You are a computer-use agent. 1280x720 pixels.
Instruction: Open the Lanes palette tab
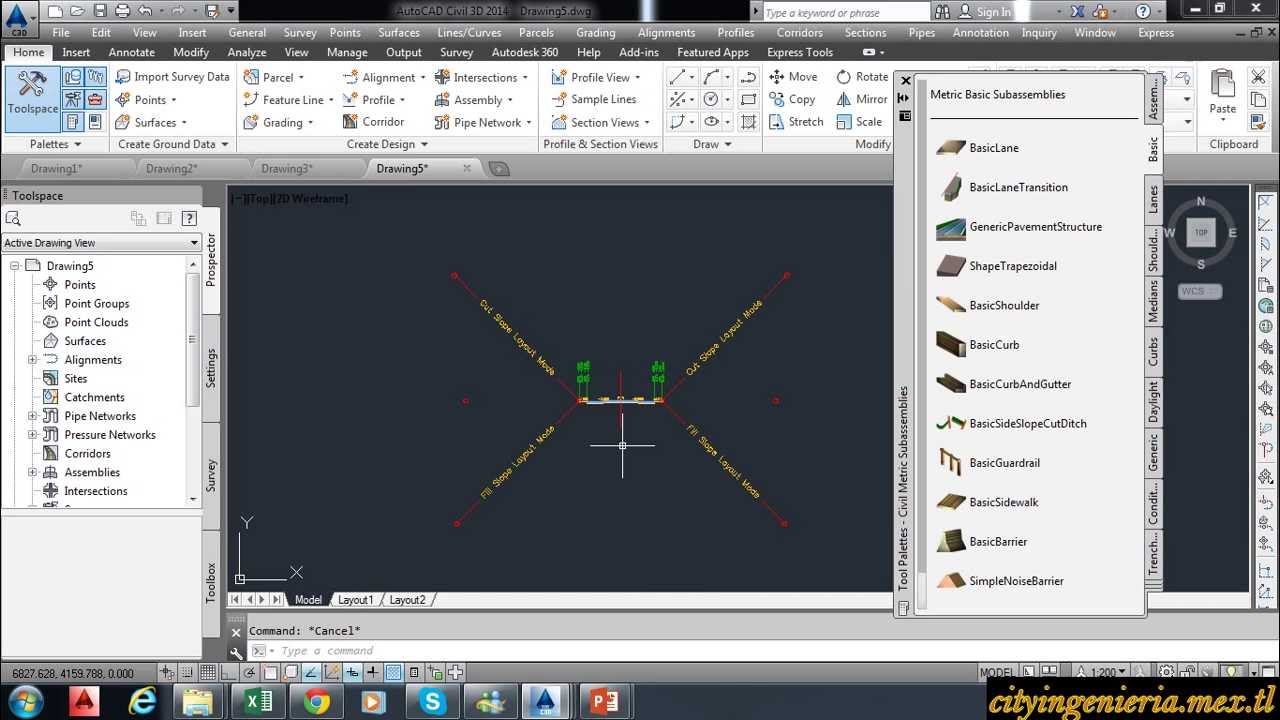(x=1153, y=199)
